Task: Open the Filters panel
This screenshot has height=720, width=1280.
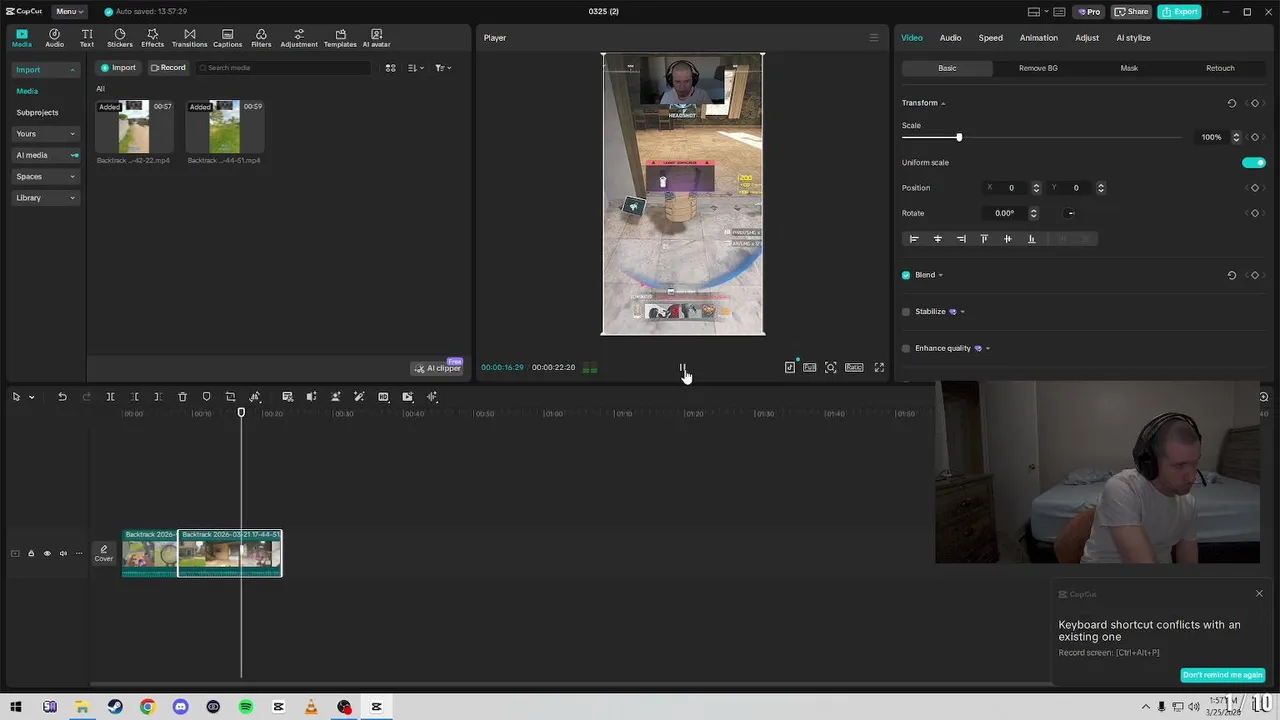Action: tap(261, 38)
